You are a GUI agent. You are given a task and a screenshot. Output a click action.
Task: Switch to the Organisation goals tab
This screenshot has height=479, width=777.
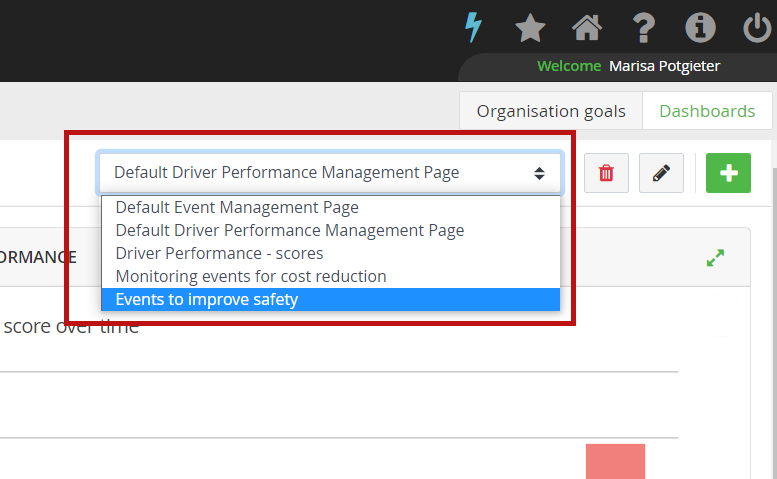[x=551, y=111]
